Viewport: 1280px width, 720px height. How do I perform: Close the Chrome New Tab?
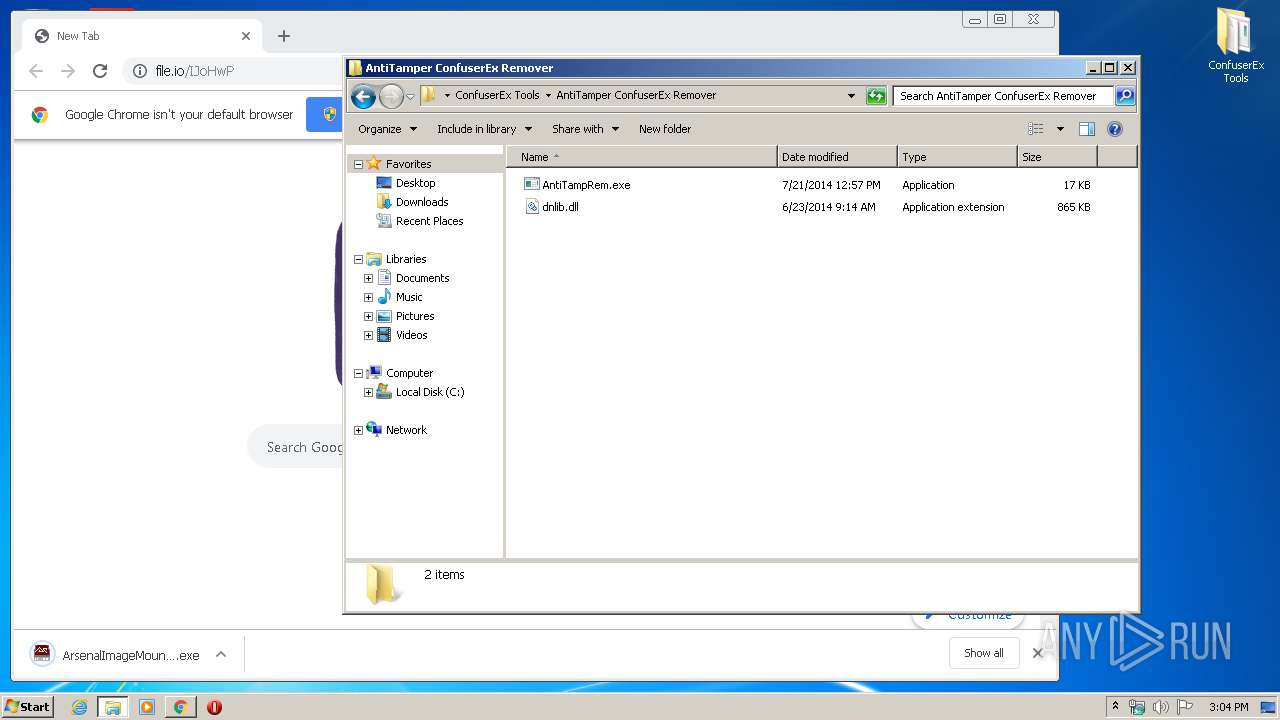click(246, 36)
